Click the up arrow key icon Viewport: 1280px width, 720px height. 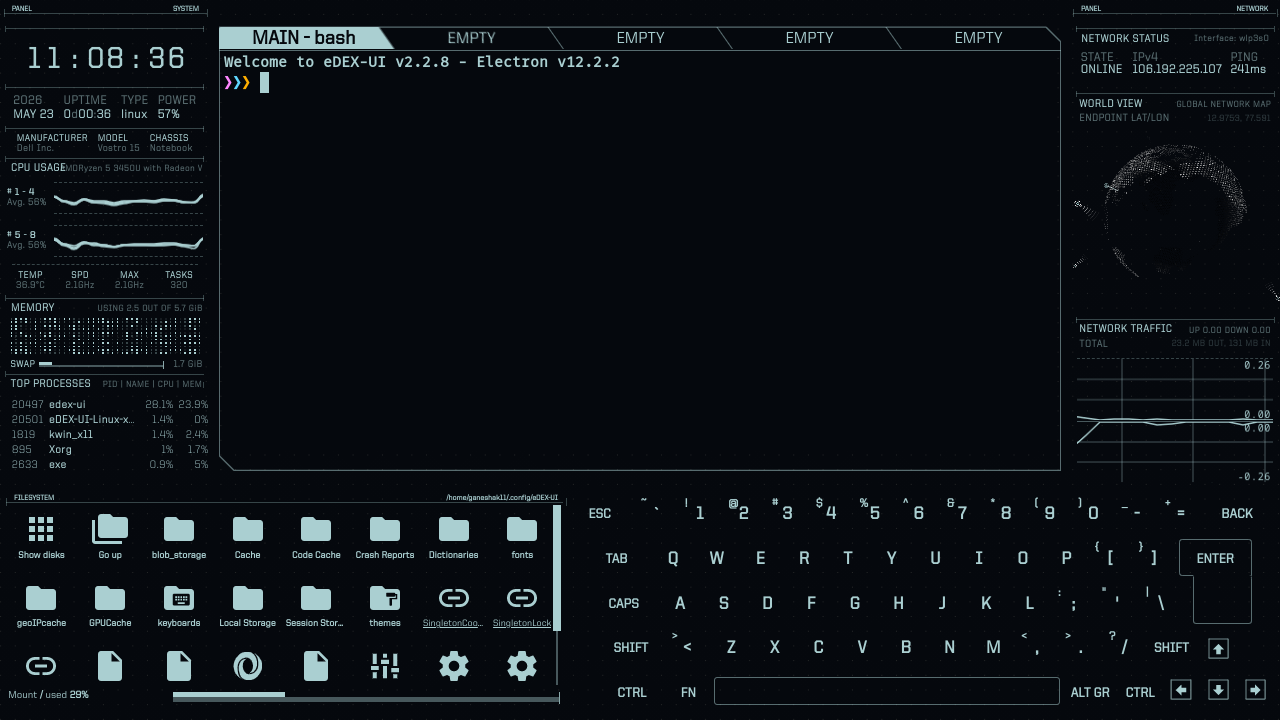(x=1218, y=648)
